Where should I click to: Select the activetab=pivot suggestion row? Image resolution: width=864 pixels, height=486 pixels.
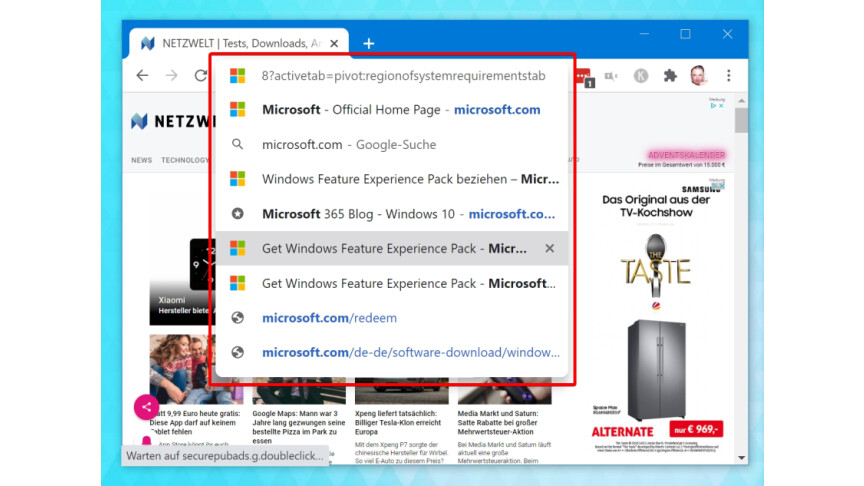pos(392,75)
